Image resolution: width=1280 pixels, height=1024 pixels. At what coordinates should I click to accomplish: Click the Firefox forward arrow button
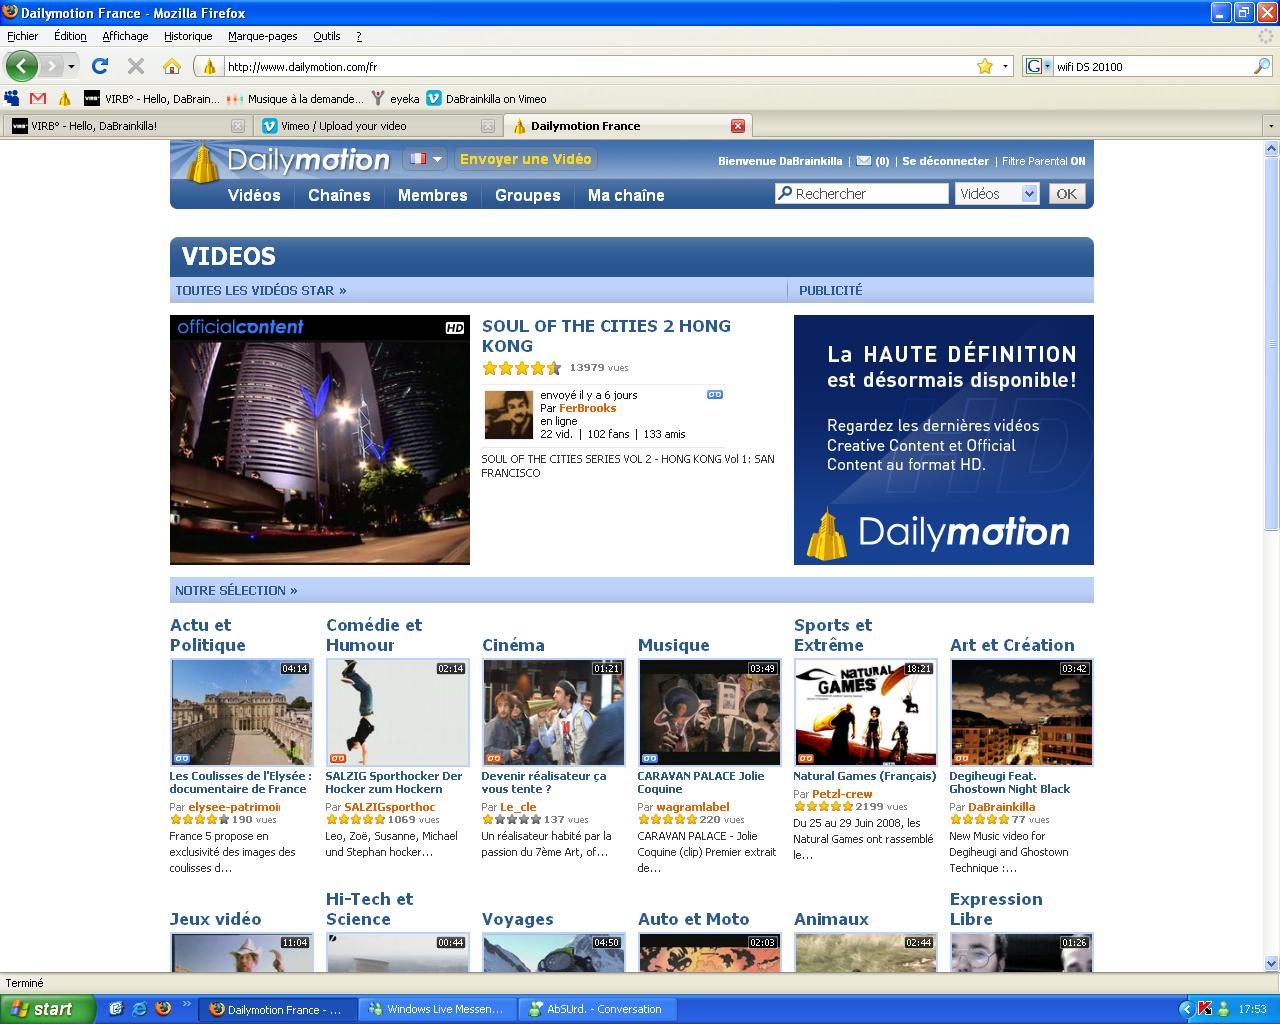click(51, 66)
